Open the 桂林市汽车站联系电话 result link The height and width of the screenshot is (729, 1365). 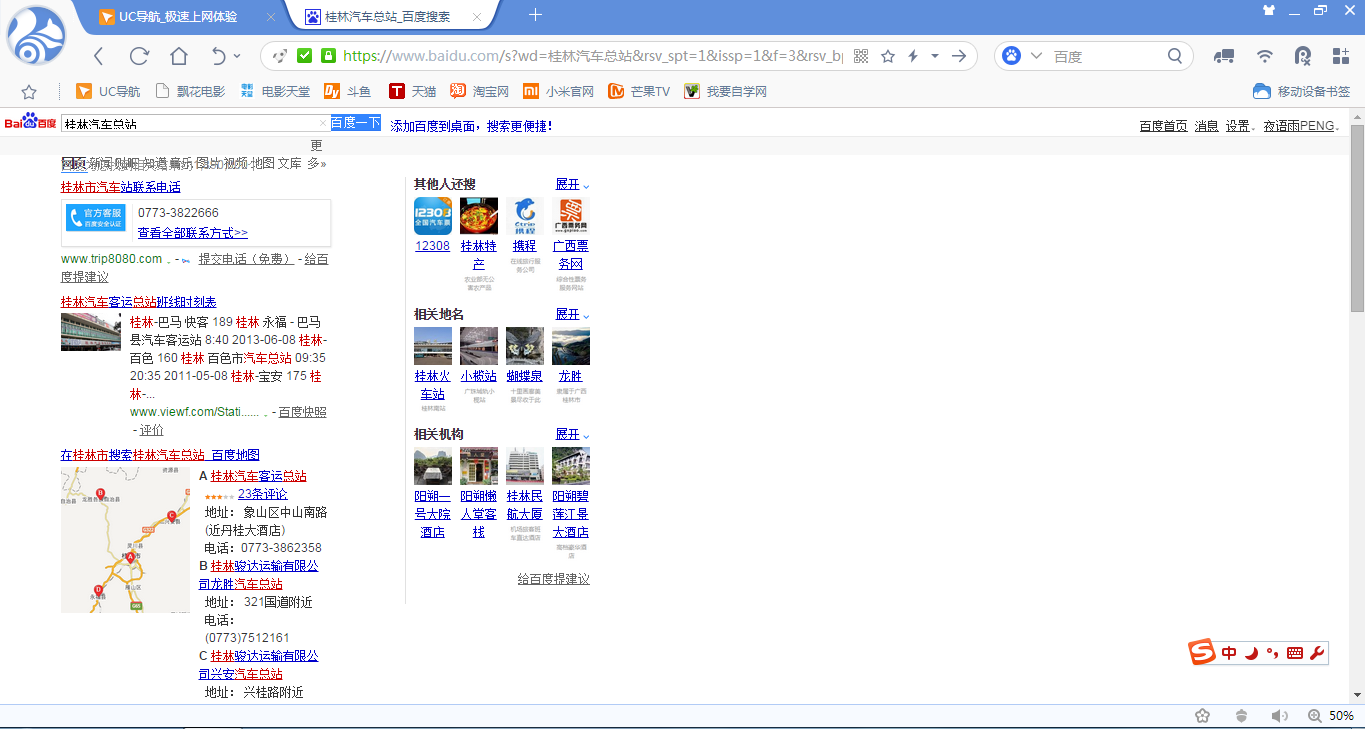point(121,187)
